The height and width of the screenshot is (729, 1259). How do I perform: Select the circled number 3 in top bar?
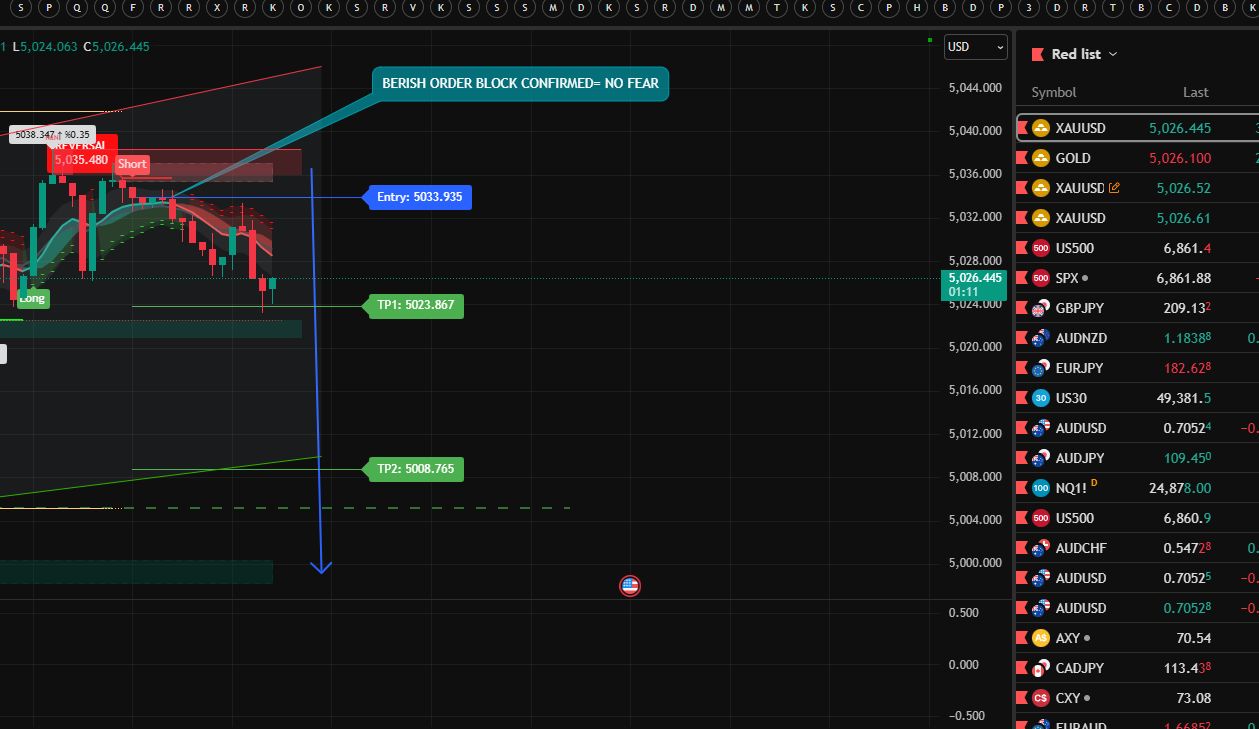click(x=1029, y=7)
